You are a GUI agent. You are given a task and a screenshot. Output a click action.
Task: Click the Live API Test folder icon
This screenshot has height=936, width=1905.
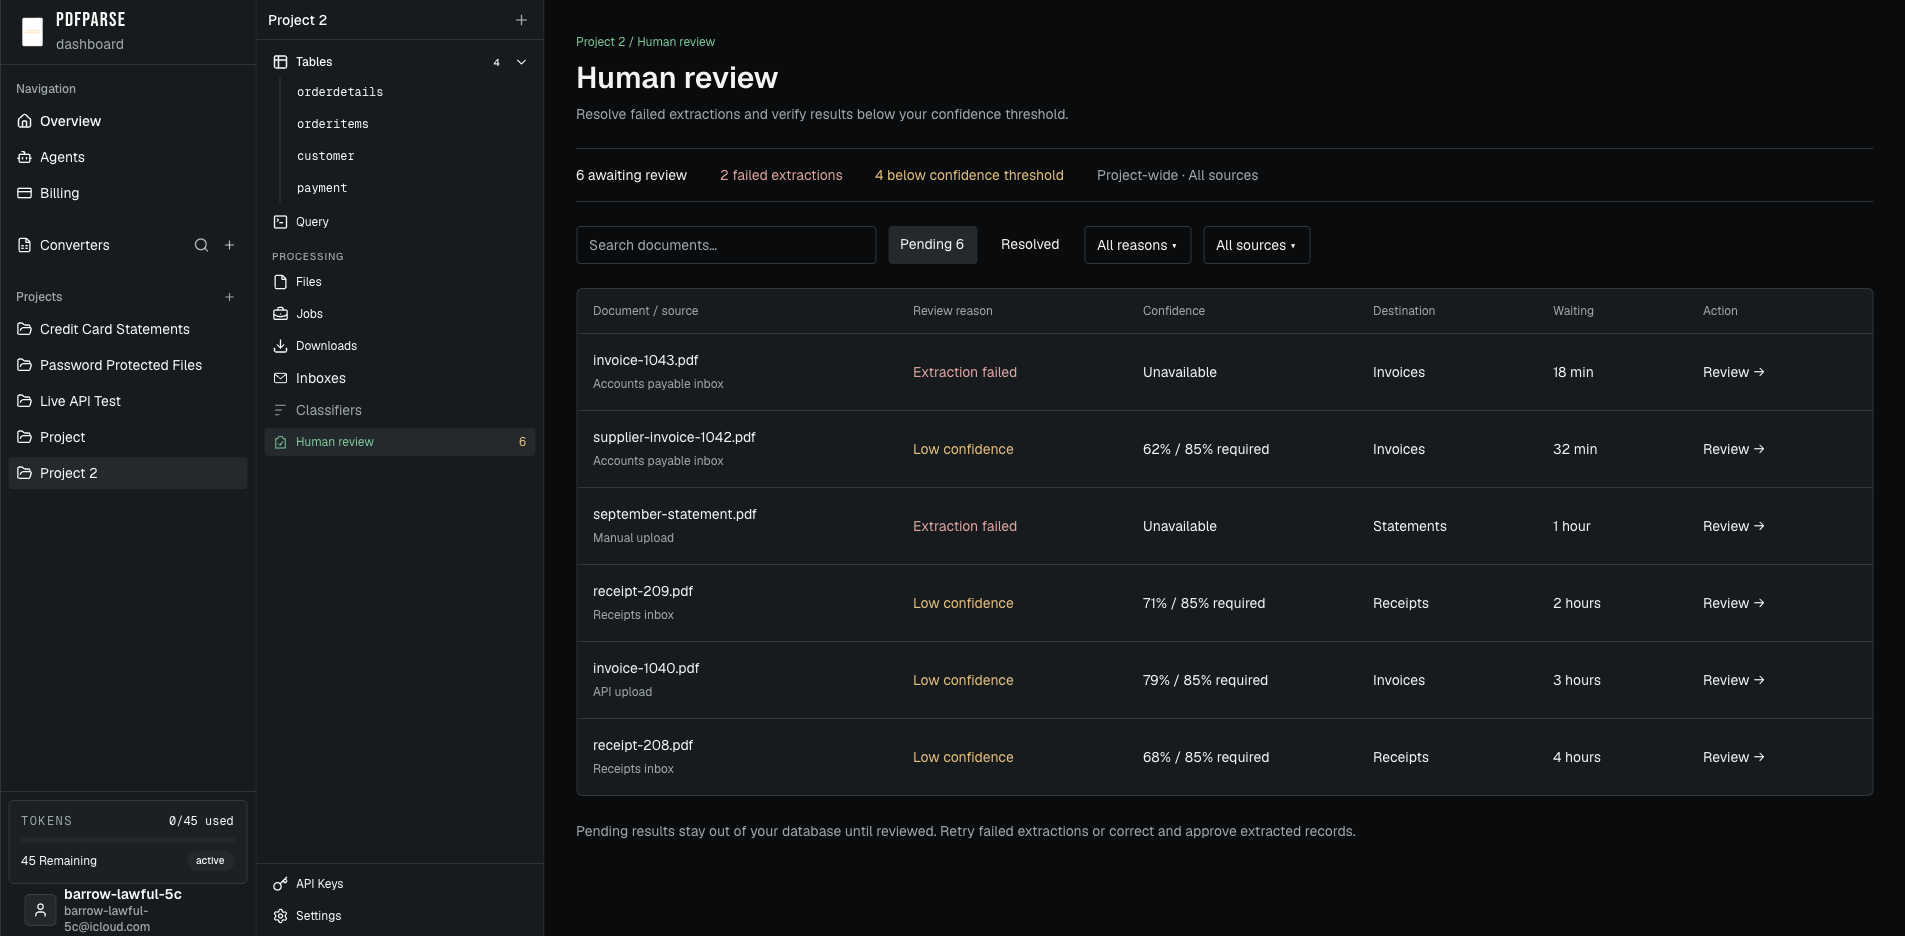[25, 401]
